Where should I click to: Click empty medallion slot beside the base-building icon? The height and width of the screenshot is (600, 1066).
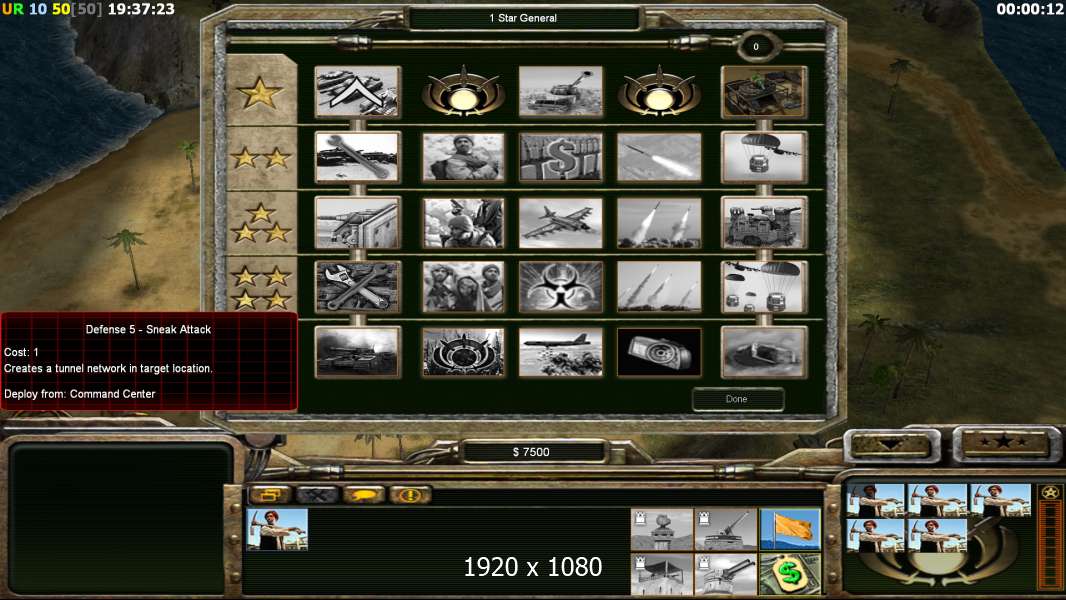tap(659, 92)
